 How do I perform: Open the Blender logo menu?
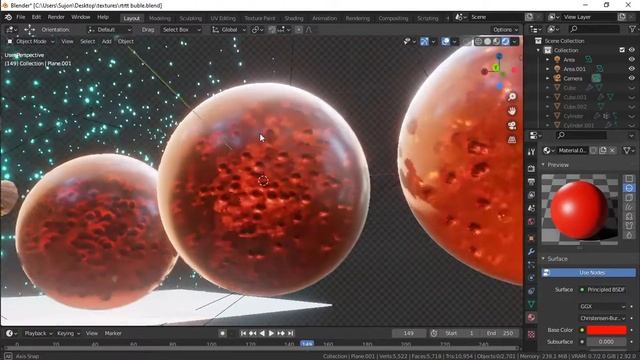click(8, 17)
